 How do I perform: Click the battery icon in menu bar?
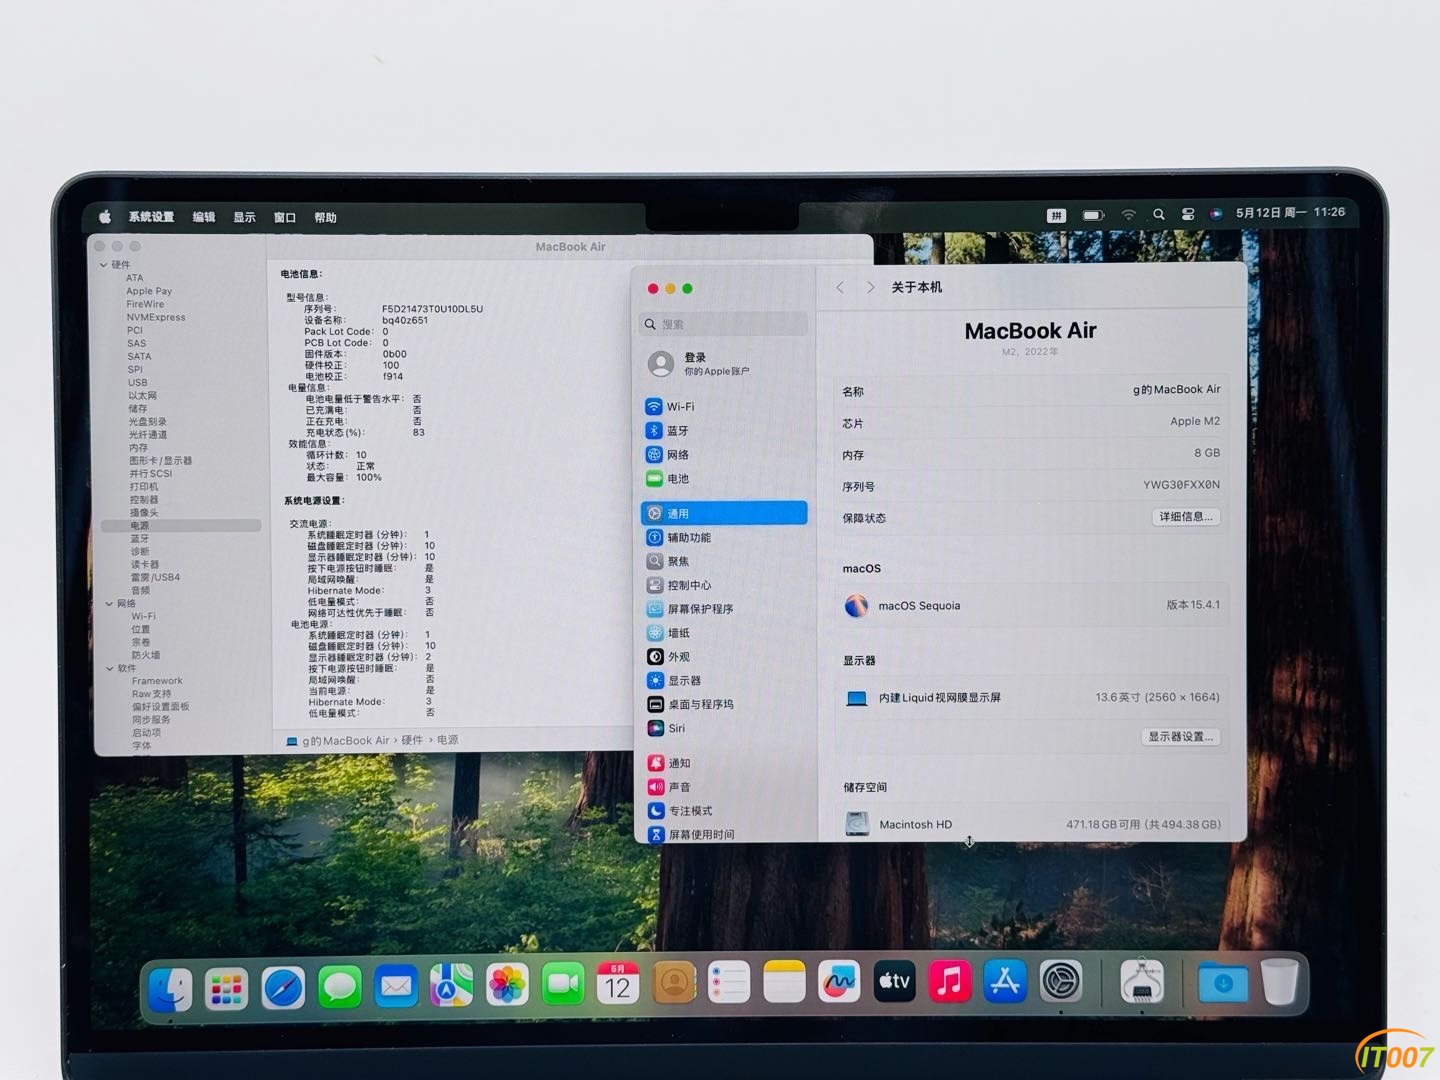(1093, 215)
